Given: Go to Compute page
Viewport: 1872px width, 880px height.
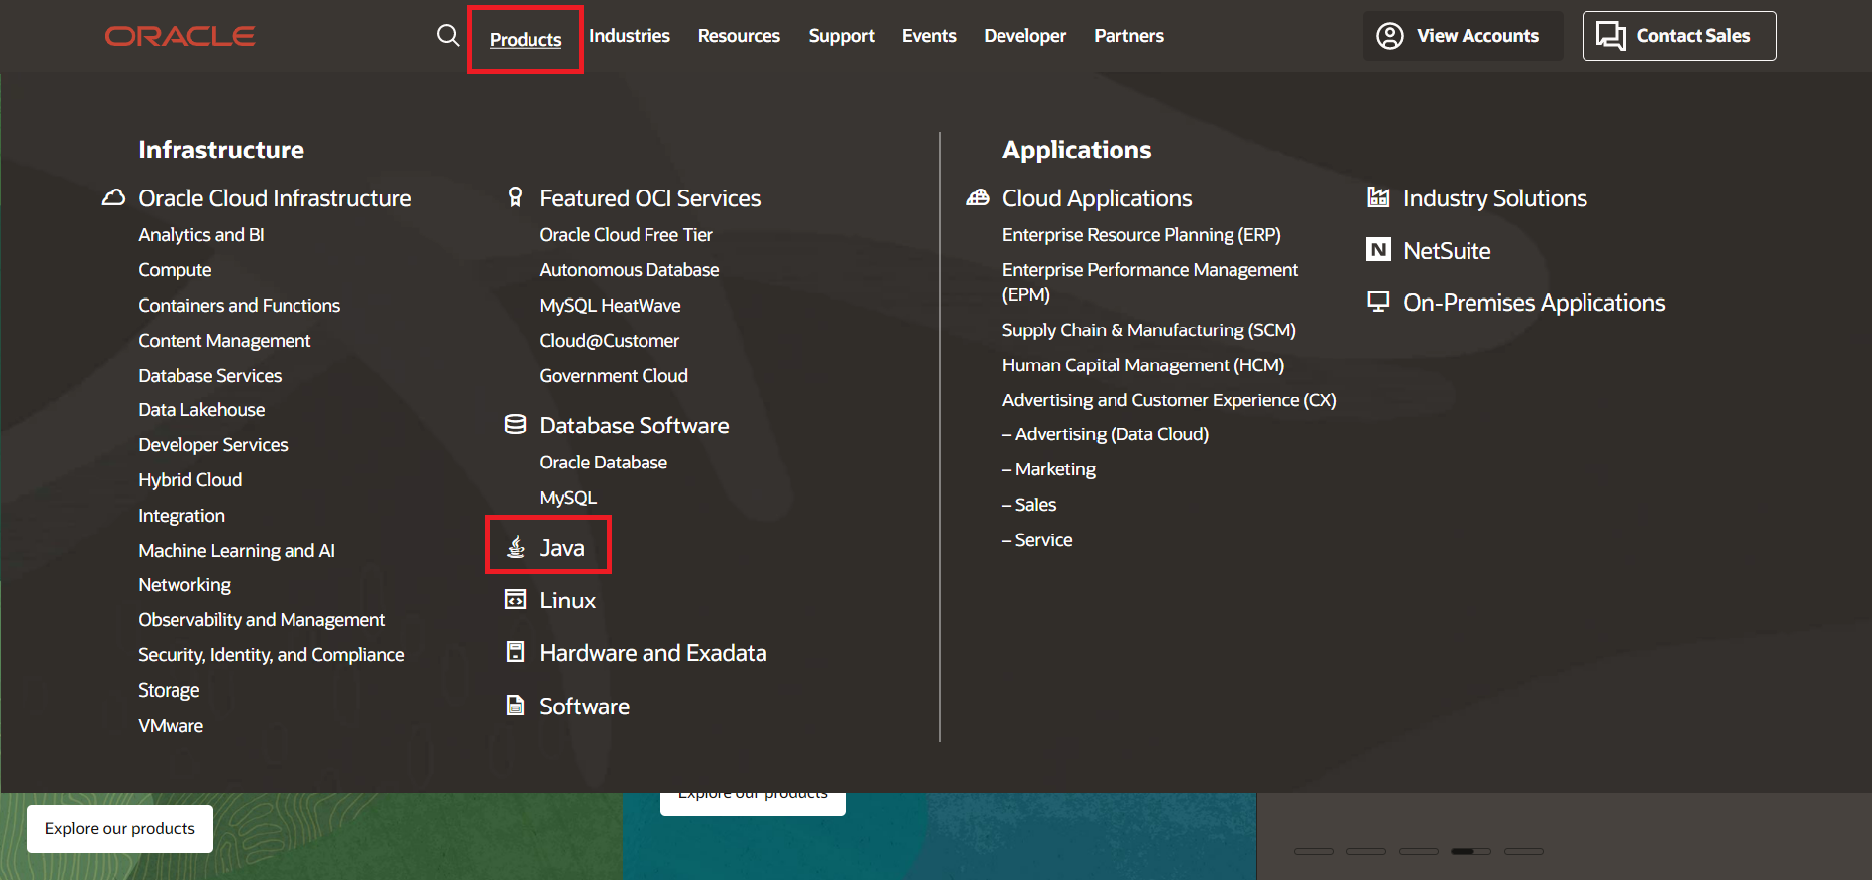Looking at the screenshot, I should pyautogui.click(x=175, y=270).
